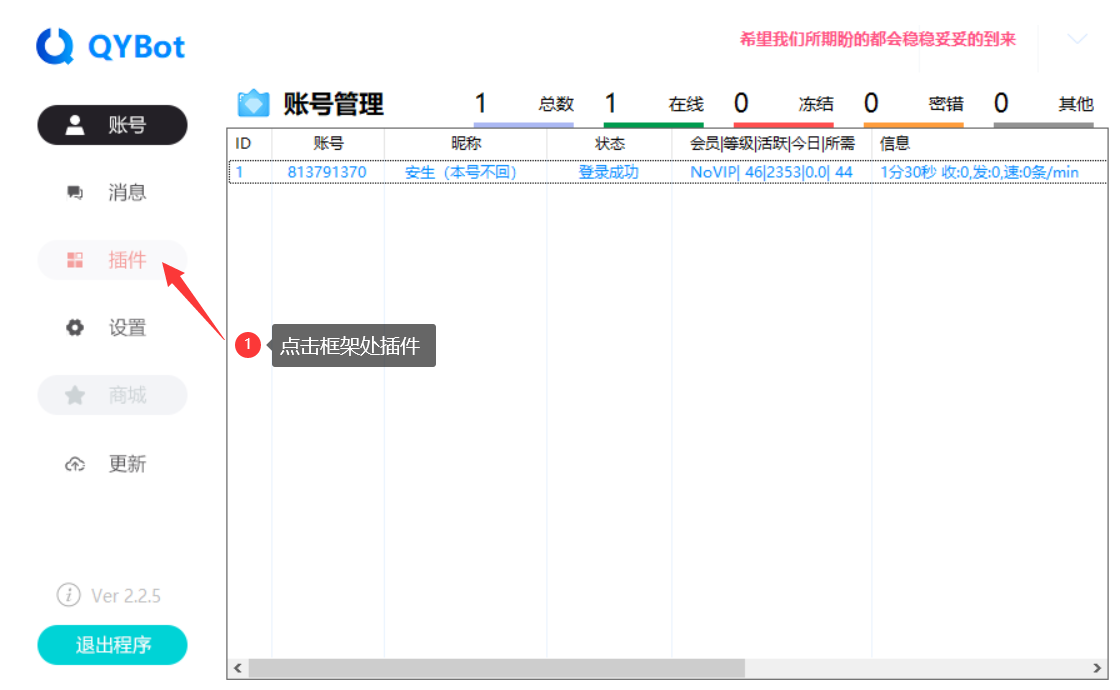Click the horizontal scrollbar right arrow
1120x690 pixels.
(1097, 667)
